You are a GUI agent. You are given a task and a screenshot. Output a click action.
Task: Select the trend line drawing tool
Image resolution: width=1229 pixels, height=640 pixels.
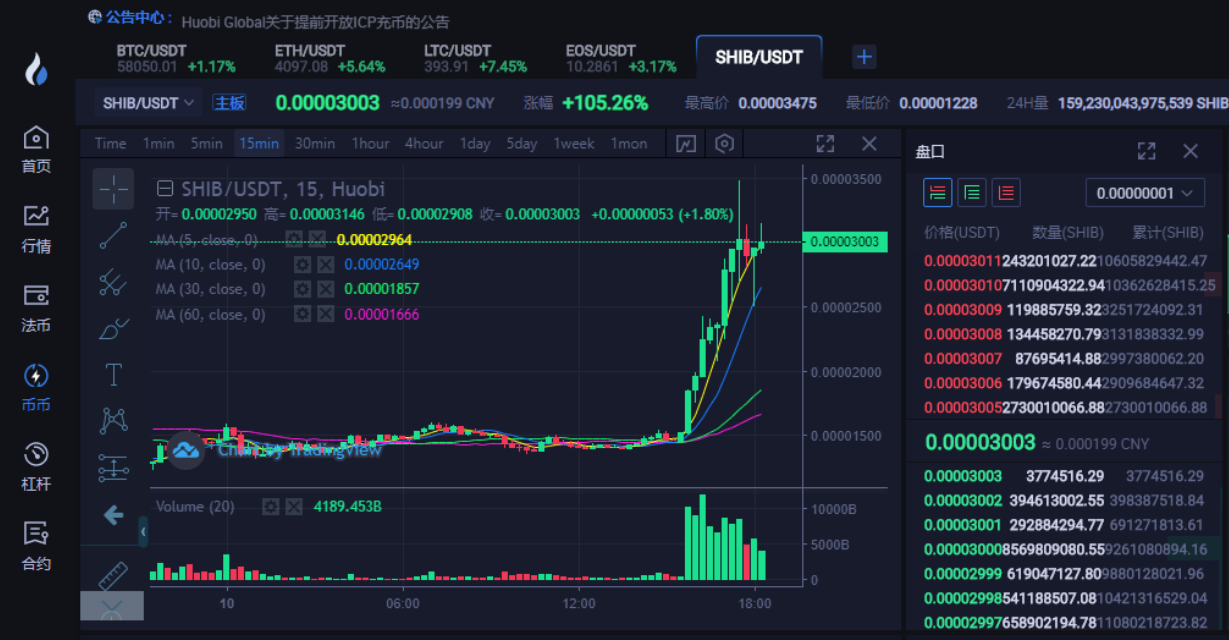[x=114, y=236]
